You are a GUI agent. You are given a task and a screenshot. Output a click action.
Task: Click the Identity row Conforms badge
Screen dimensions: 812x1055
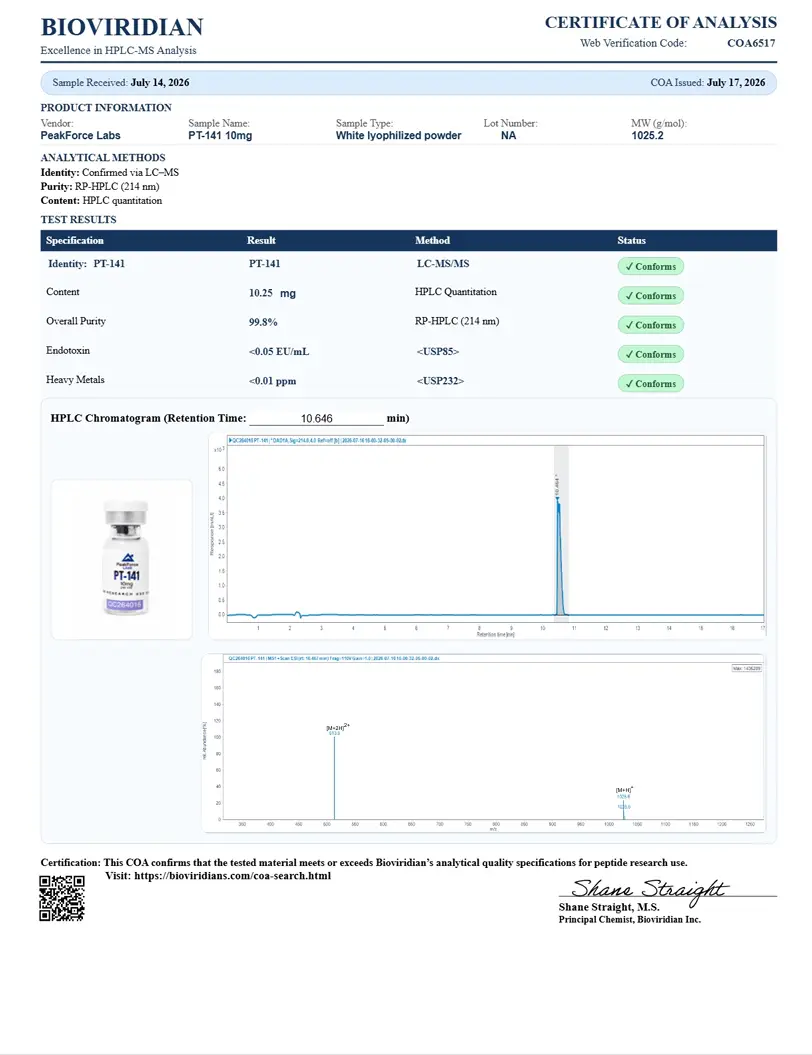(651, 266)
